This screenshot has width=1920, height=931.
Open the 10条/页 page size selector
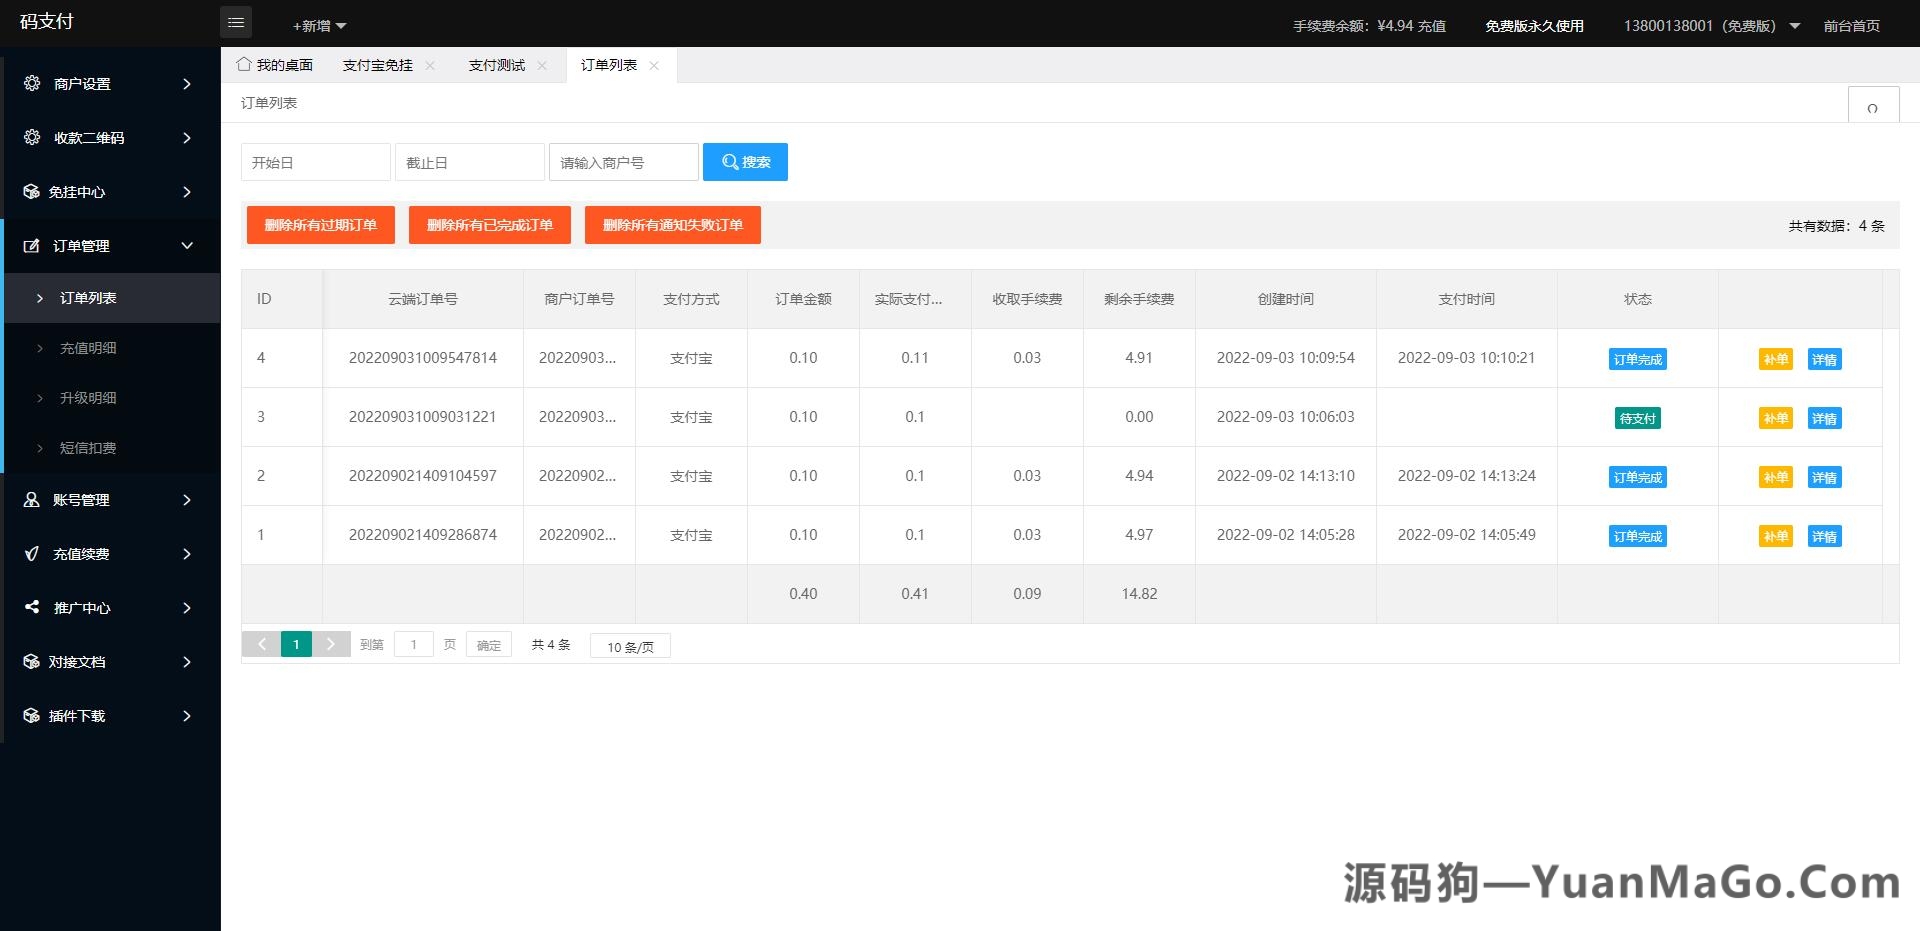(629, 646)
